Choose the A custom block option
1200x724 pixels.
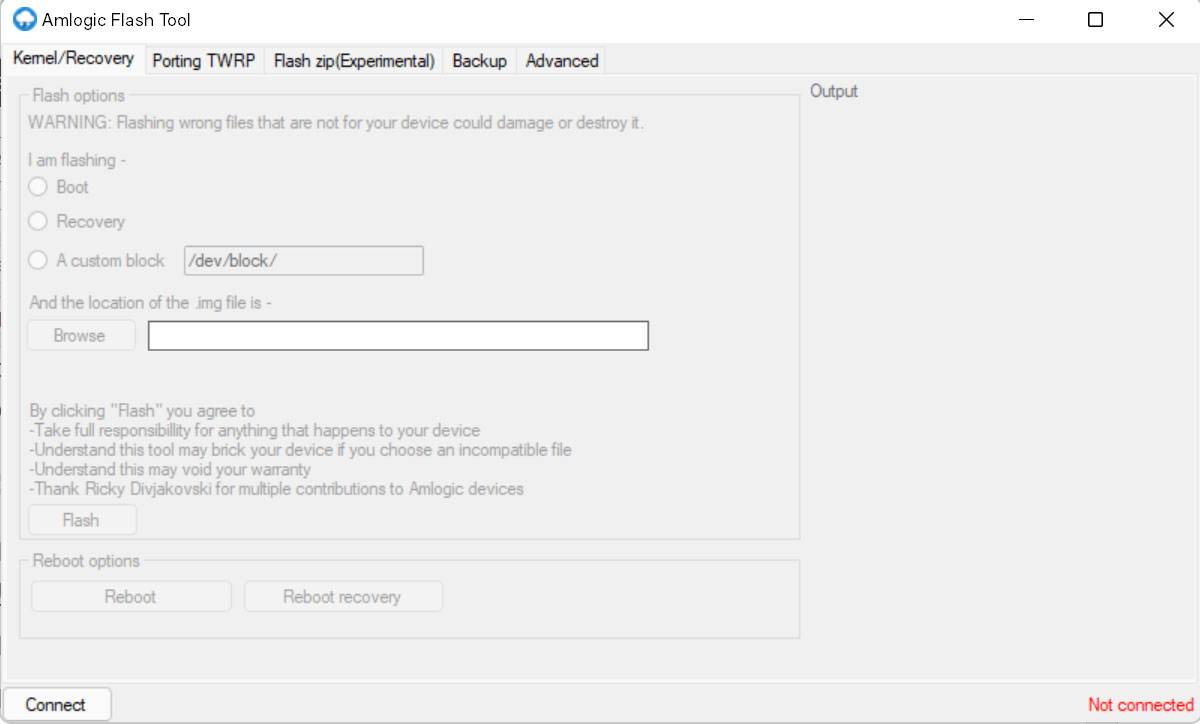37,260
